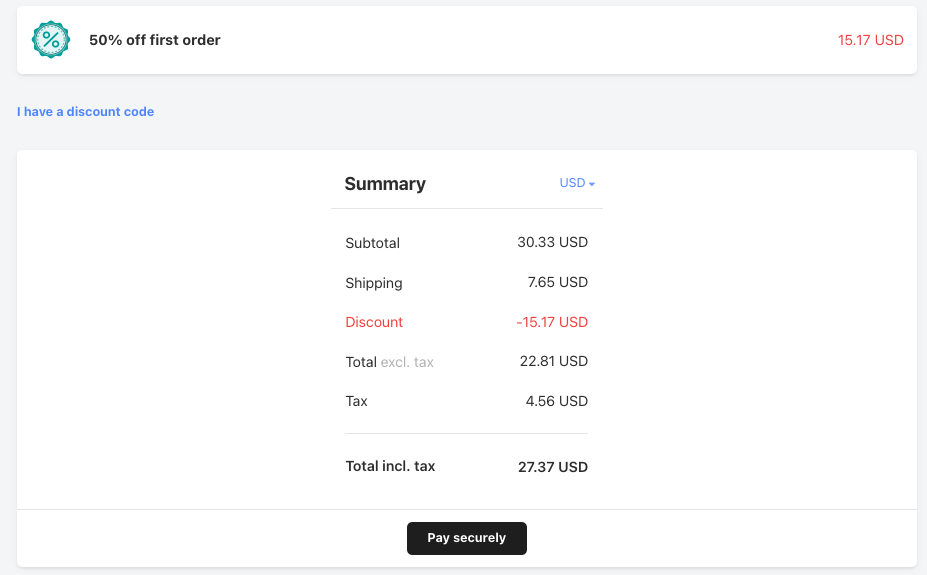Click the small caret beside USD
The width and height of the screenshot is (927, 575).
592,184
